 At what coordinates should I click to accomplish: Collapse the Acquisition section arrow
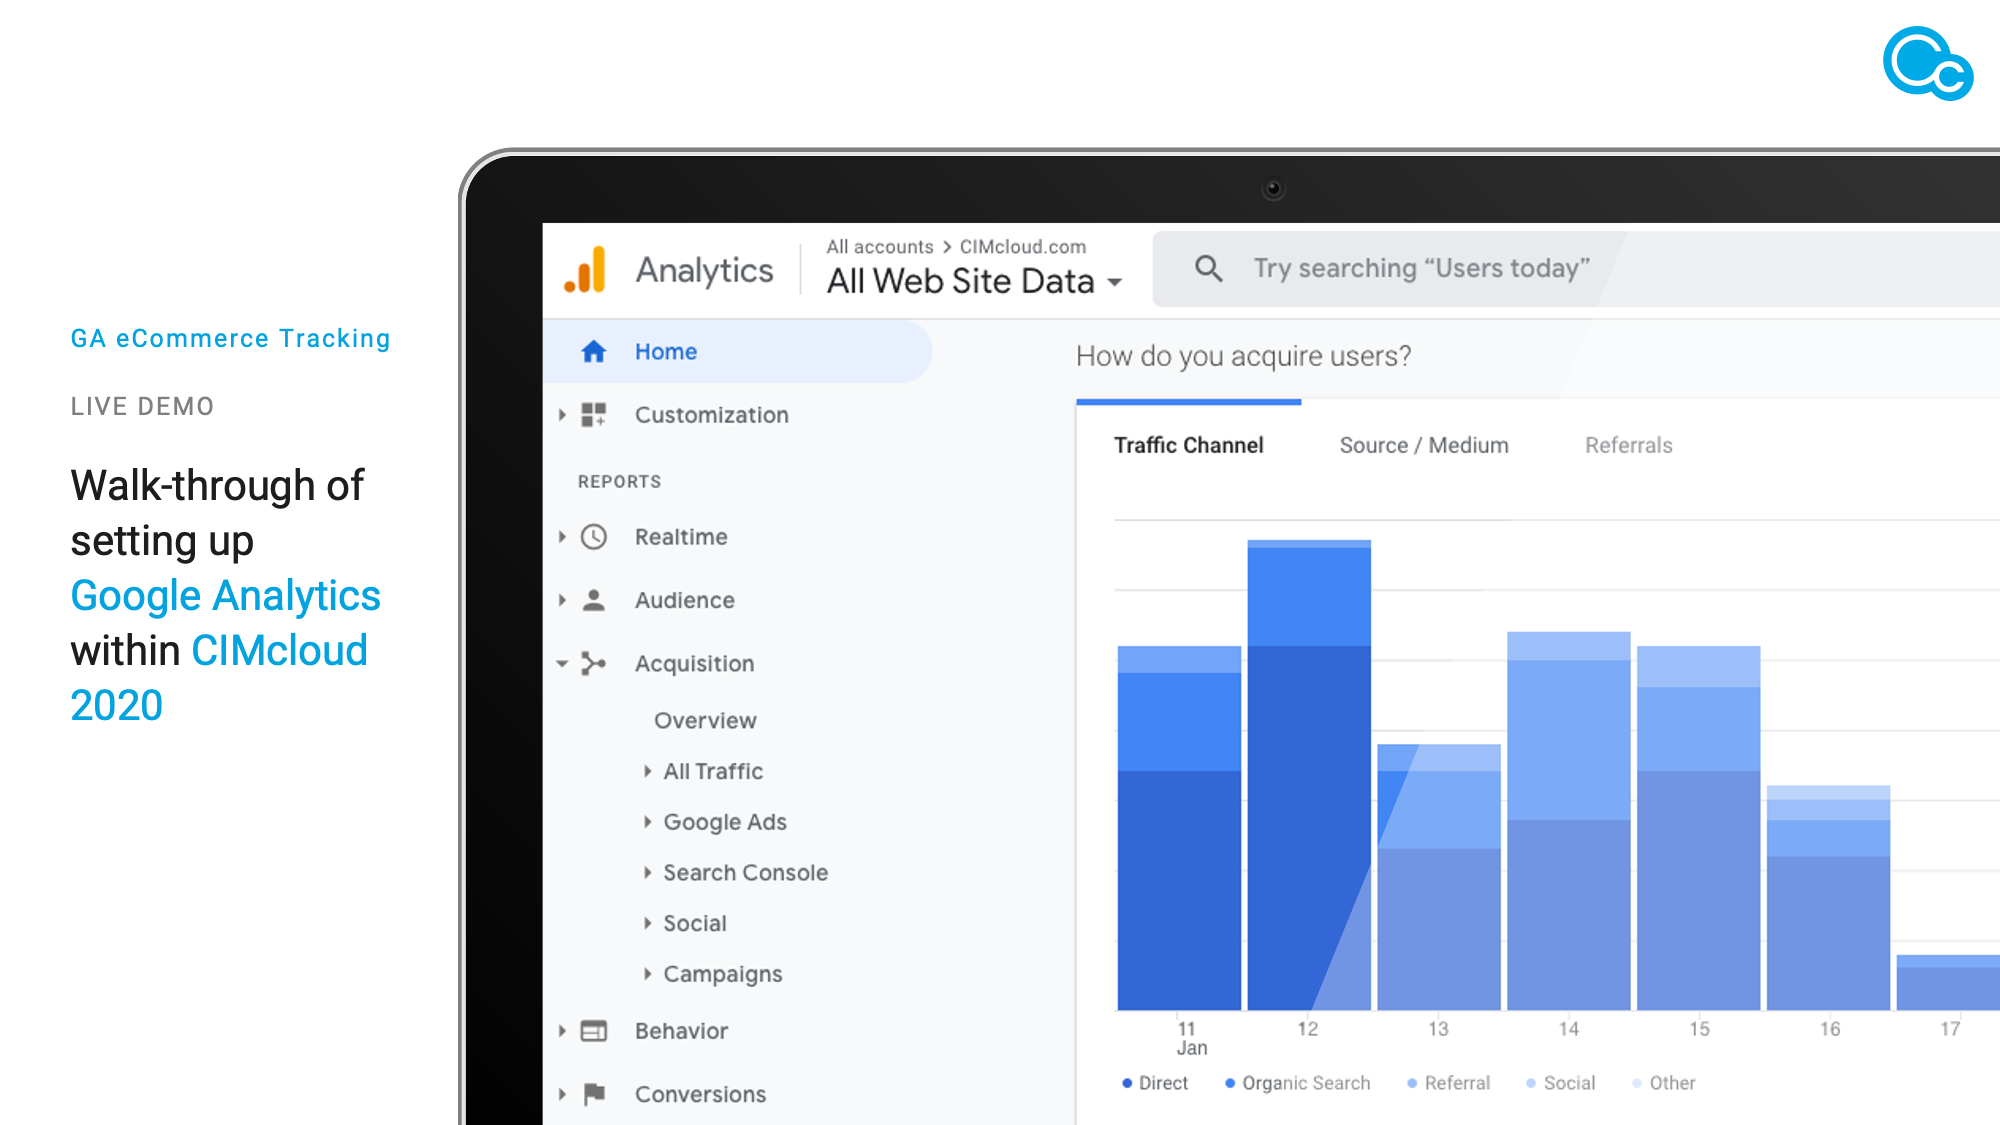[x=562, y=664]
